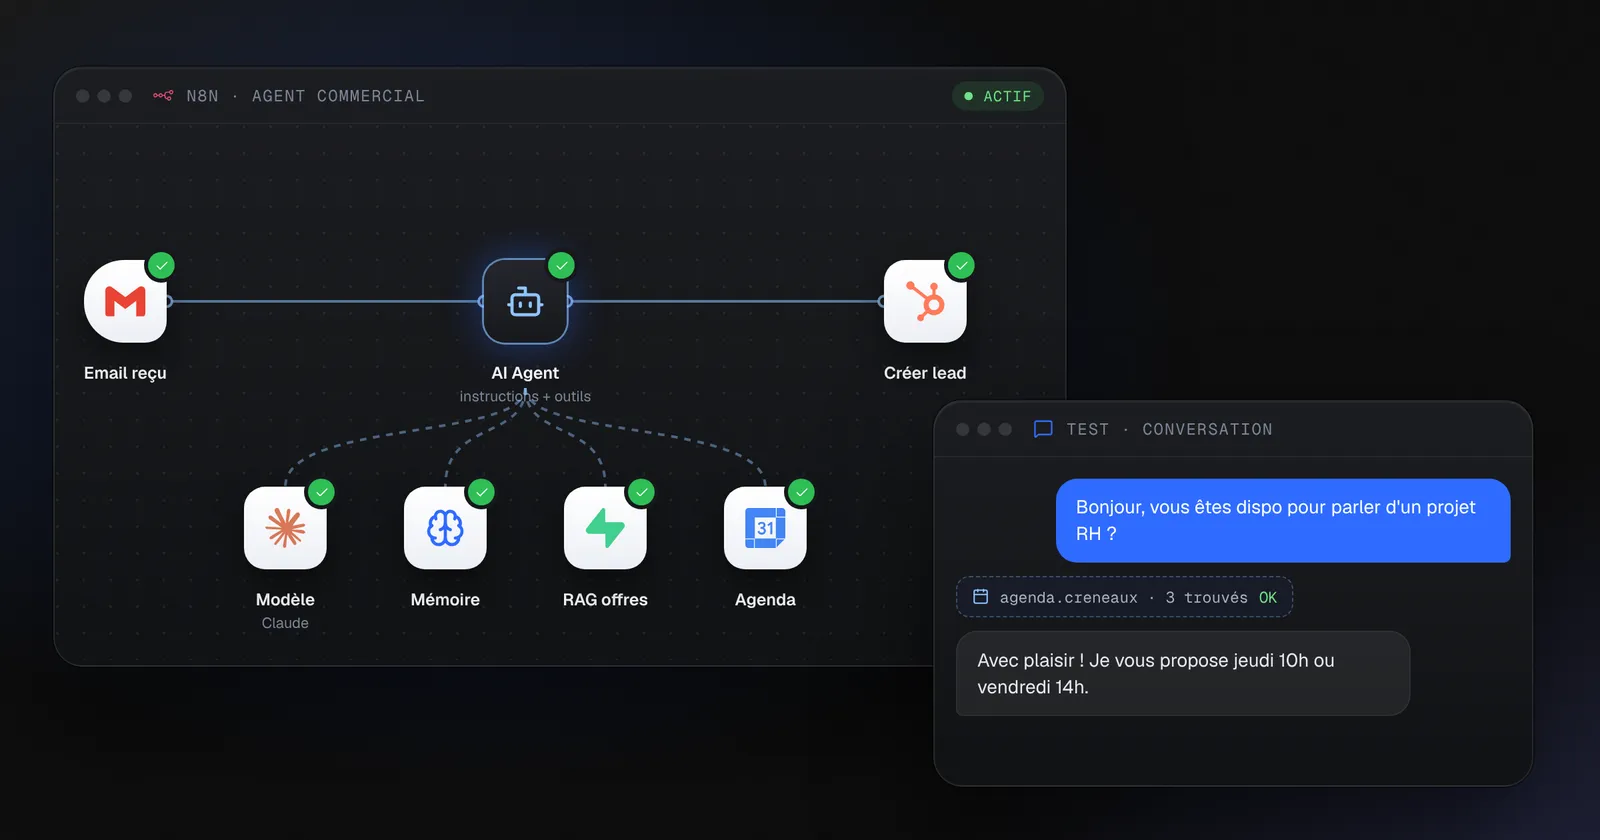
Task: Open the AI Agent robot node
Action: click(x=525, y=301)
